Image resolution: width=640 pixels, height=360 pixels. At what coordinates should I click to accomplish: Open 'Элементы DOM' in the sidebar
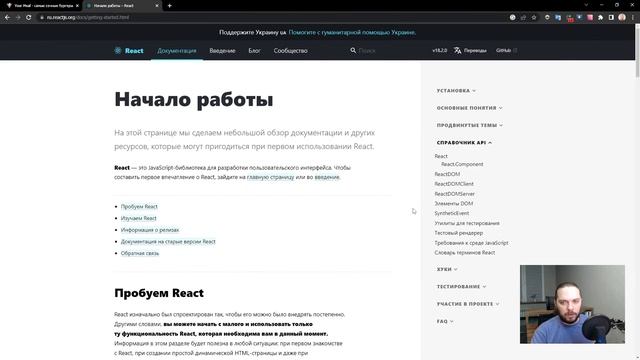pos(453,203)
